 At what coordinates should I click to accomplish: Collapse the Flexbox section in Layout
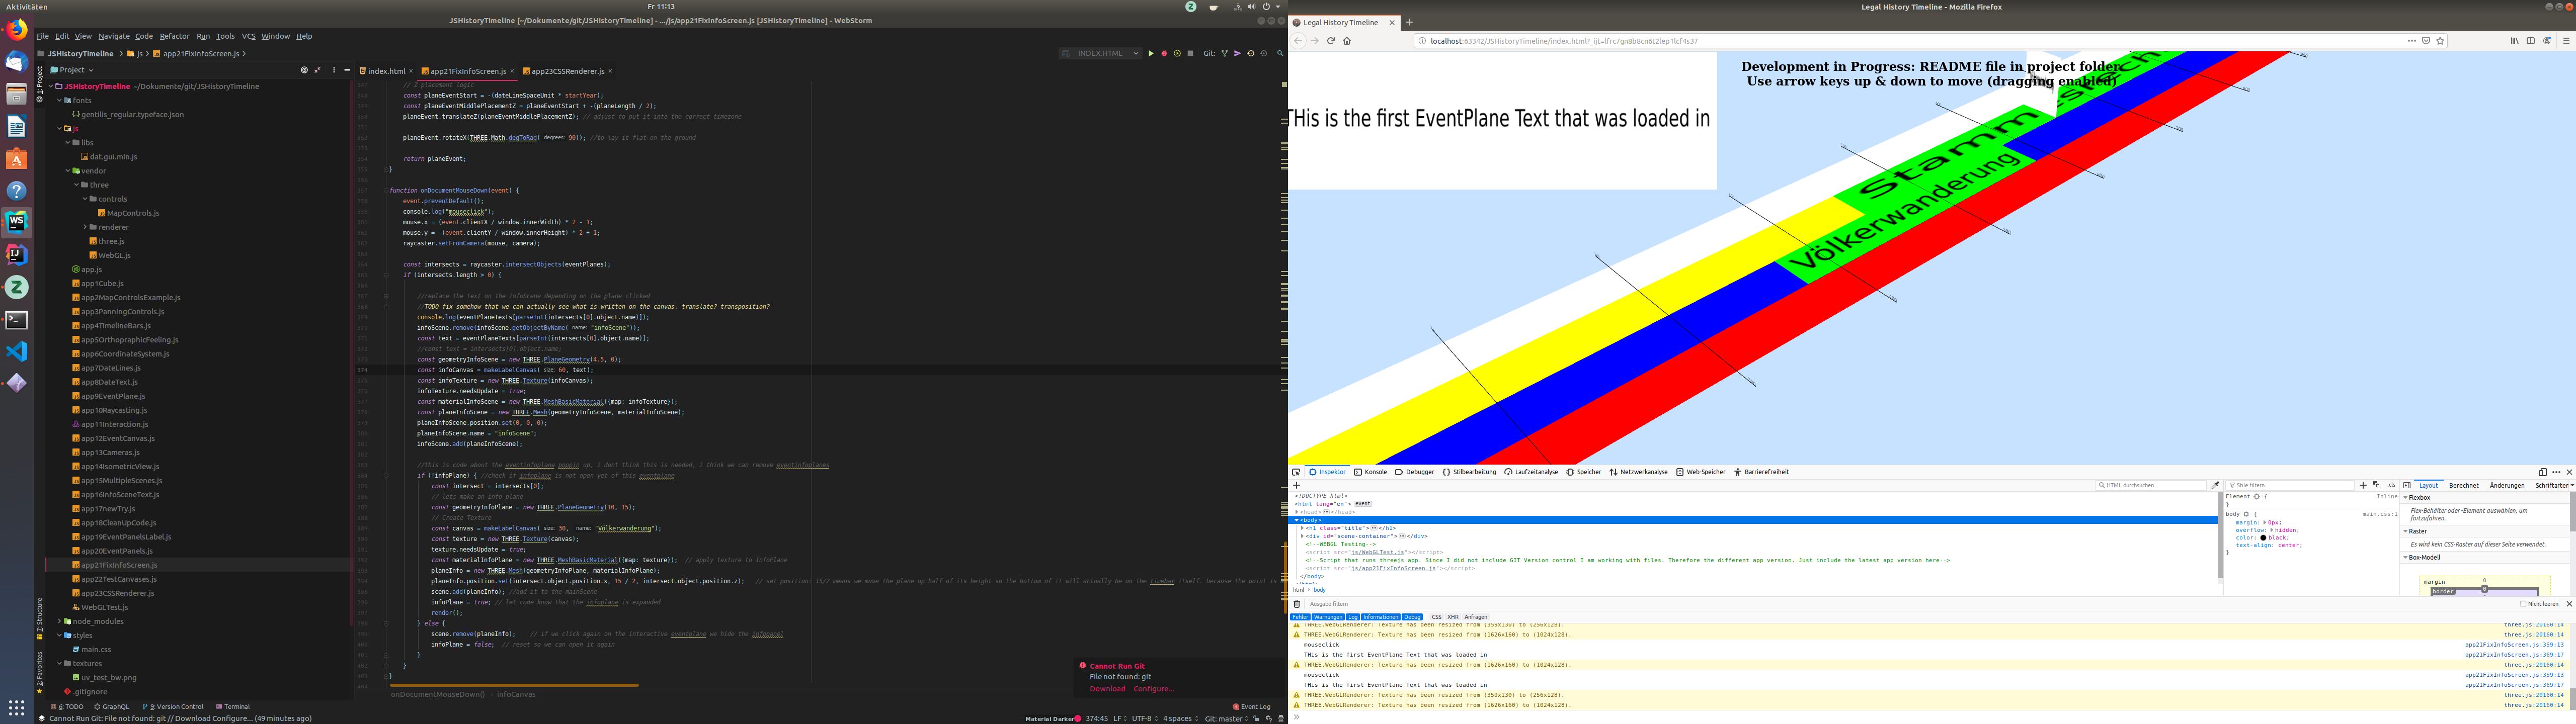coord(2406,497)
